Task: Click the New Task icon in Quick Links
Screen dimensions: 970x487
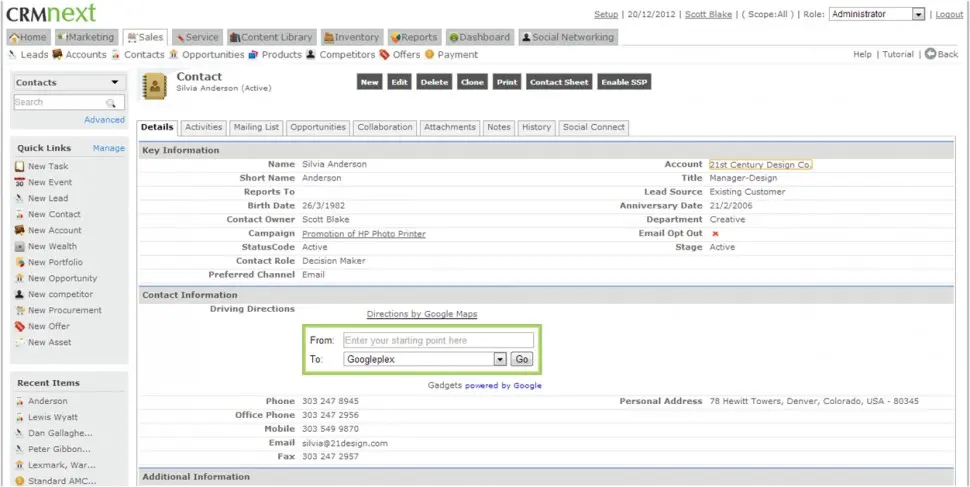Action: pyautogui.click(x=19, y=166)
